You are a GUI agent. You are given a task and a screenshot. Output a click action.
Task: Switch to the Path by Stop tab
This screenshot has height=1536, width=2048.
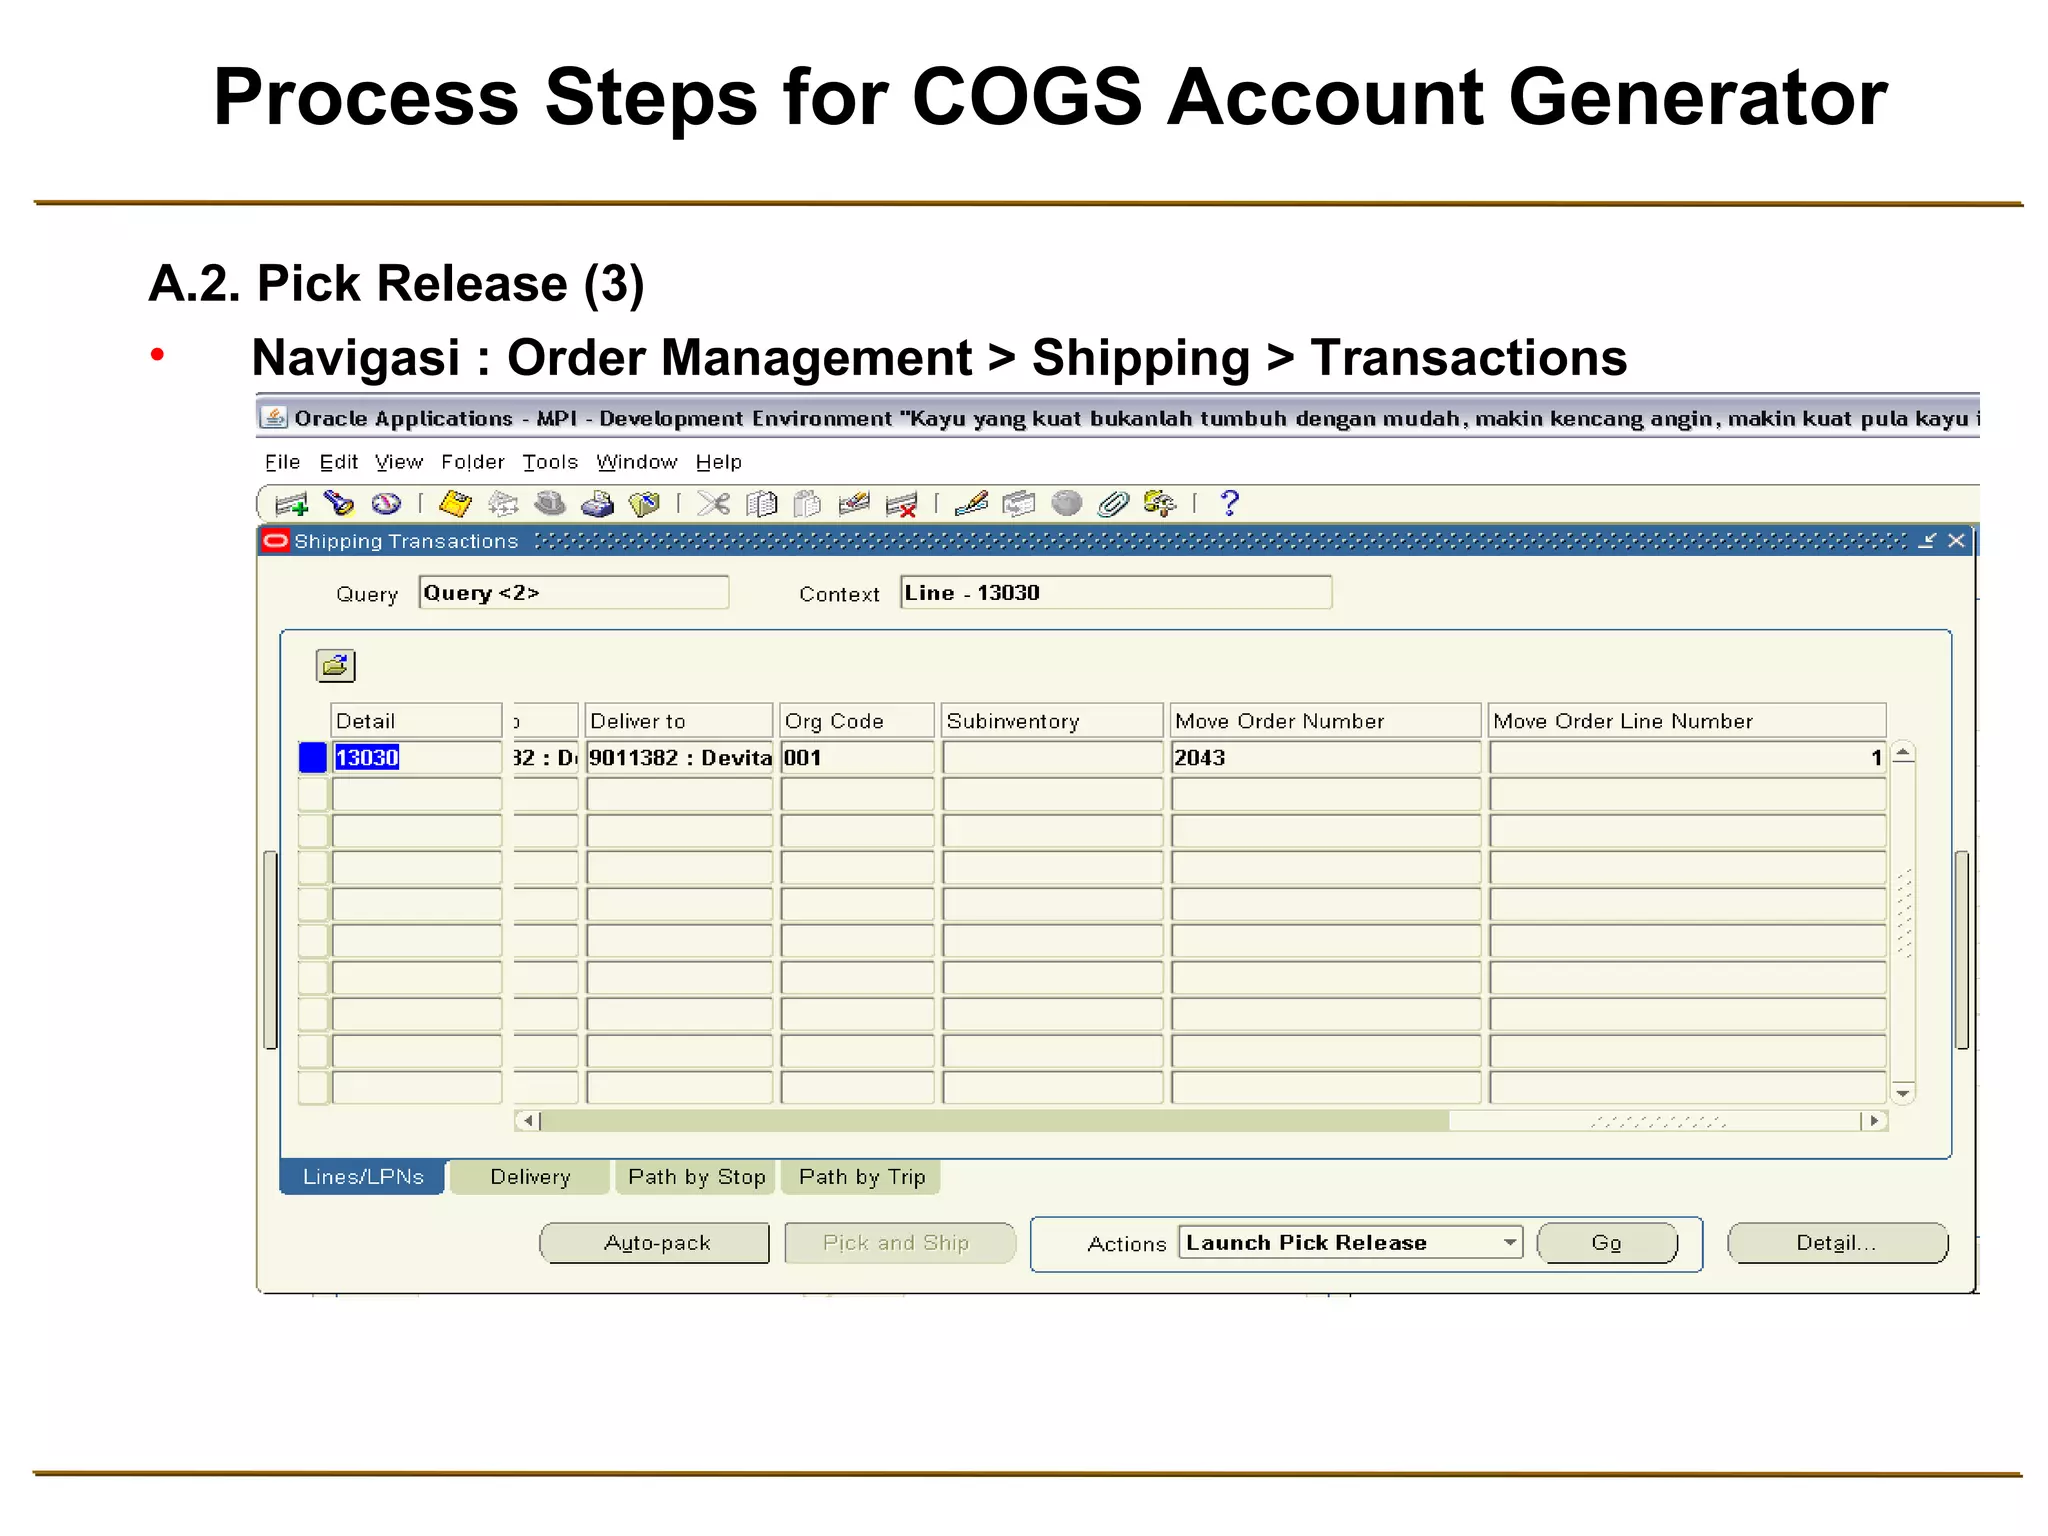[696, 1177]
